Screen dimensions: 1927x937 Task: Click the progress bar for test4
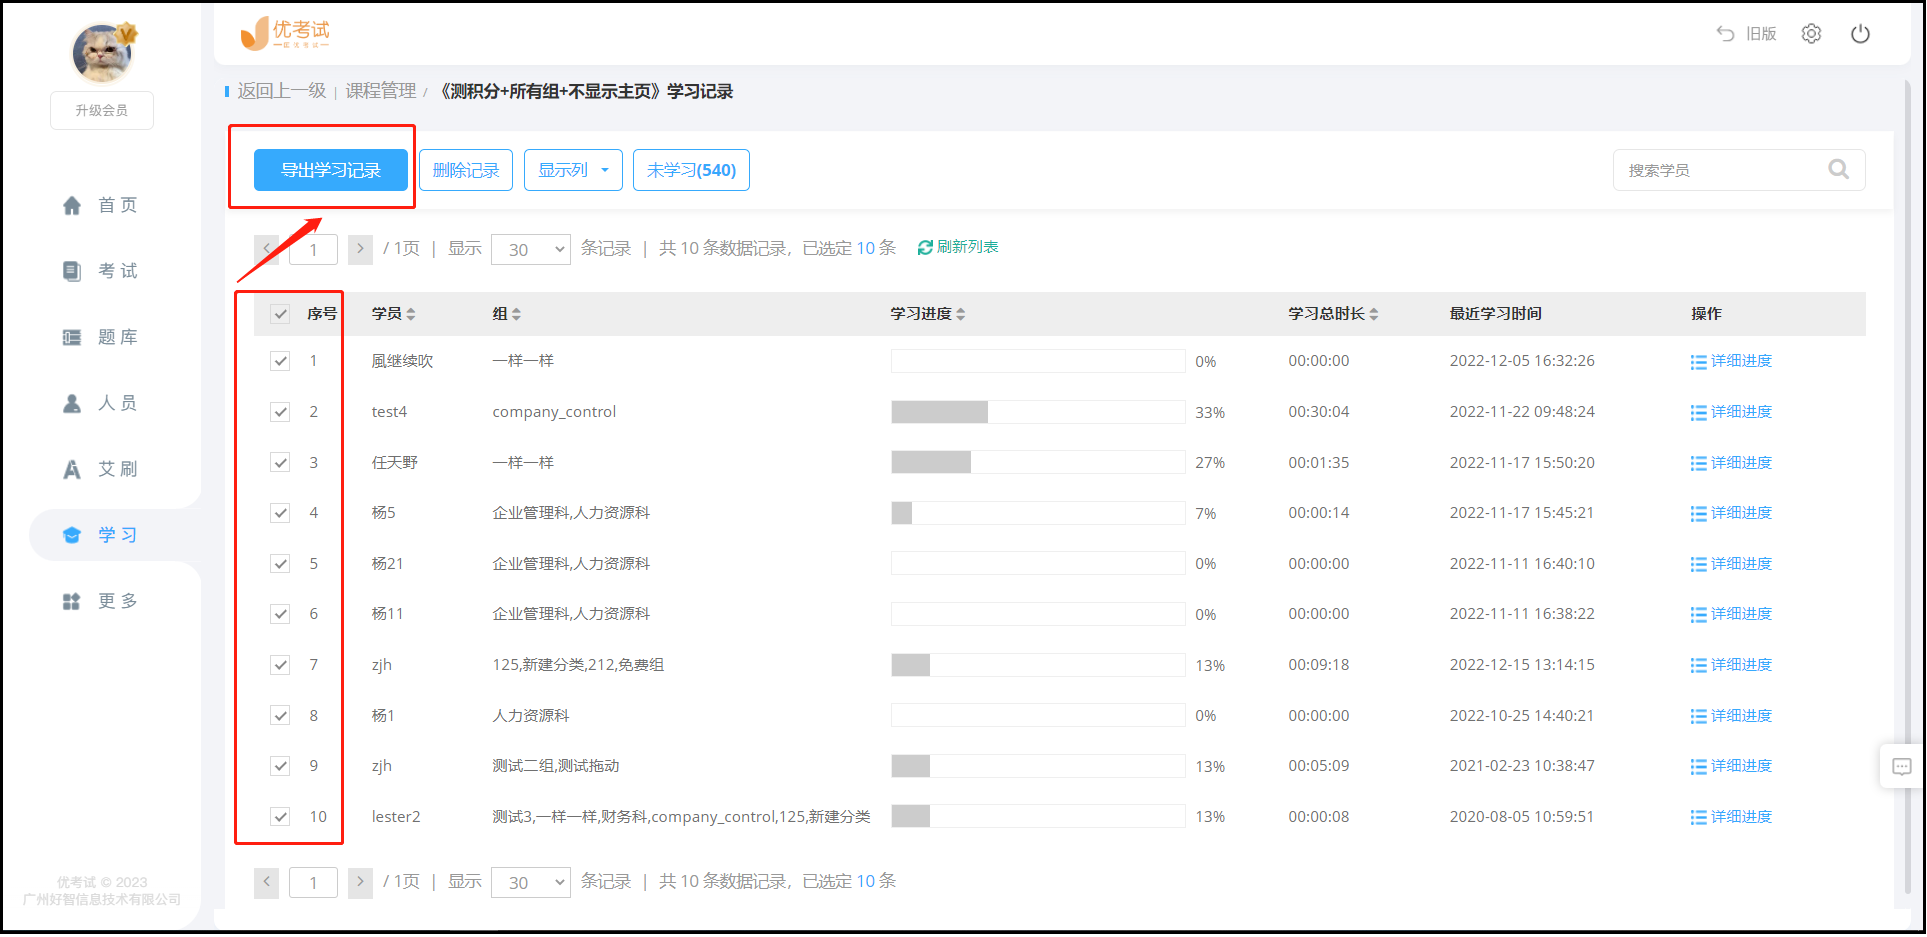1037,412
